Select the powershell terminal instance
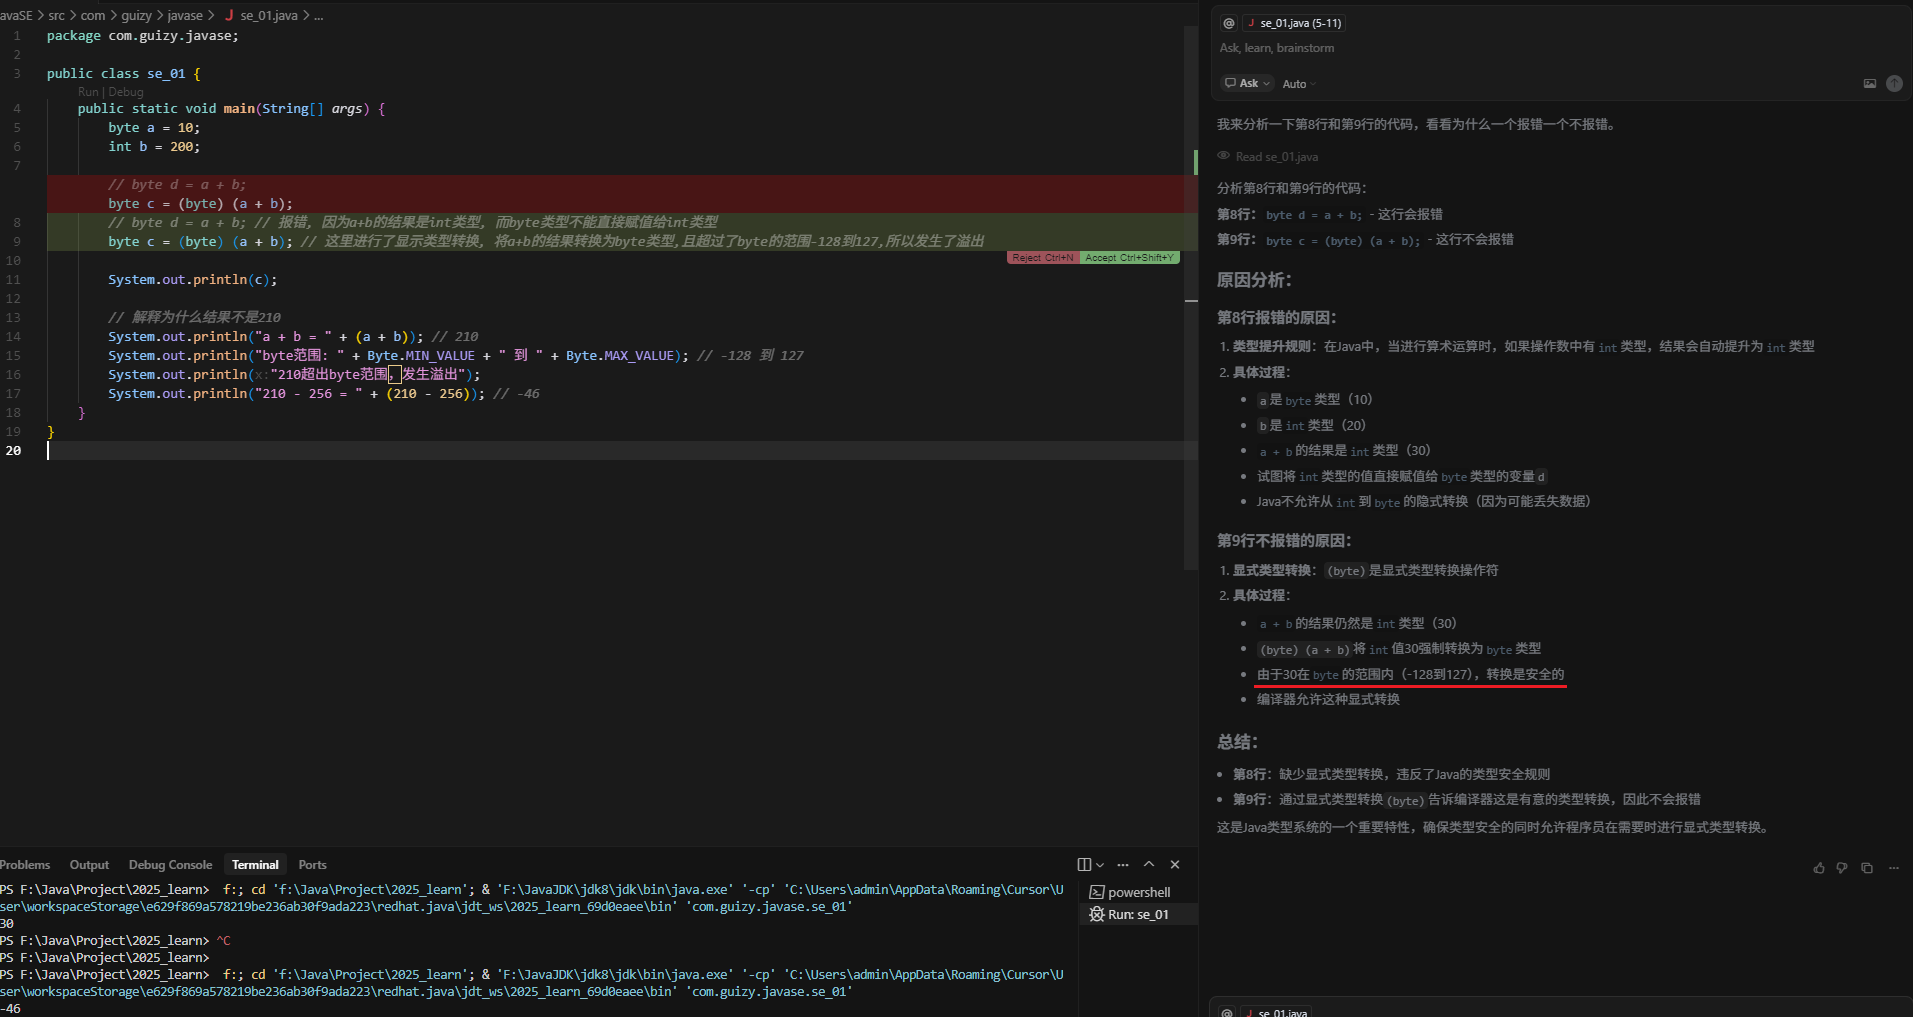Image resolution: width=1913 pixels, height=1017 pixels. click(1138, 892)
